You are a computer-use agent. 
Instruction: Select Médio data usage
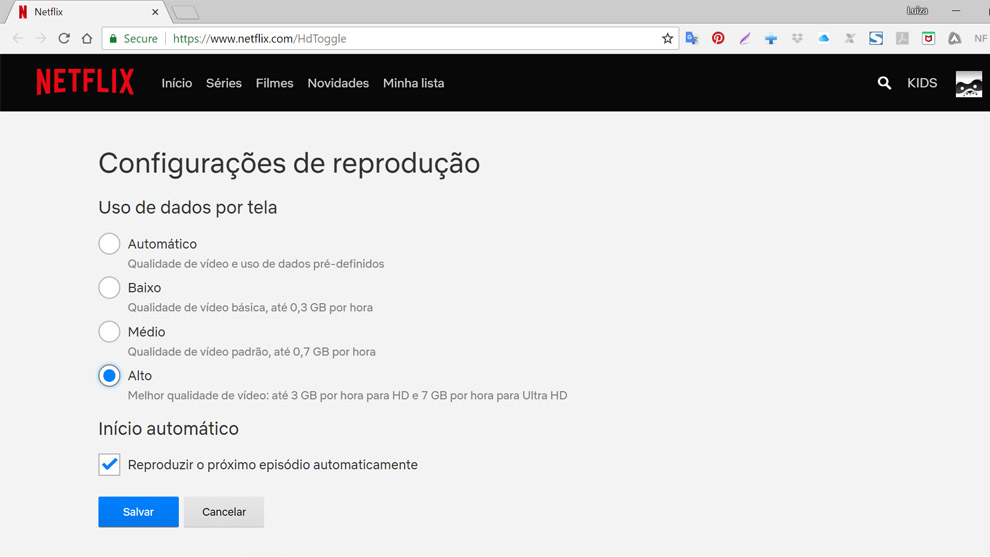coord(109,332)
